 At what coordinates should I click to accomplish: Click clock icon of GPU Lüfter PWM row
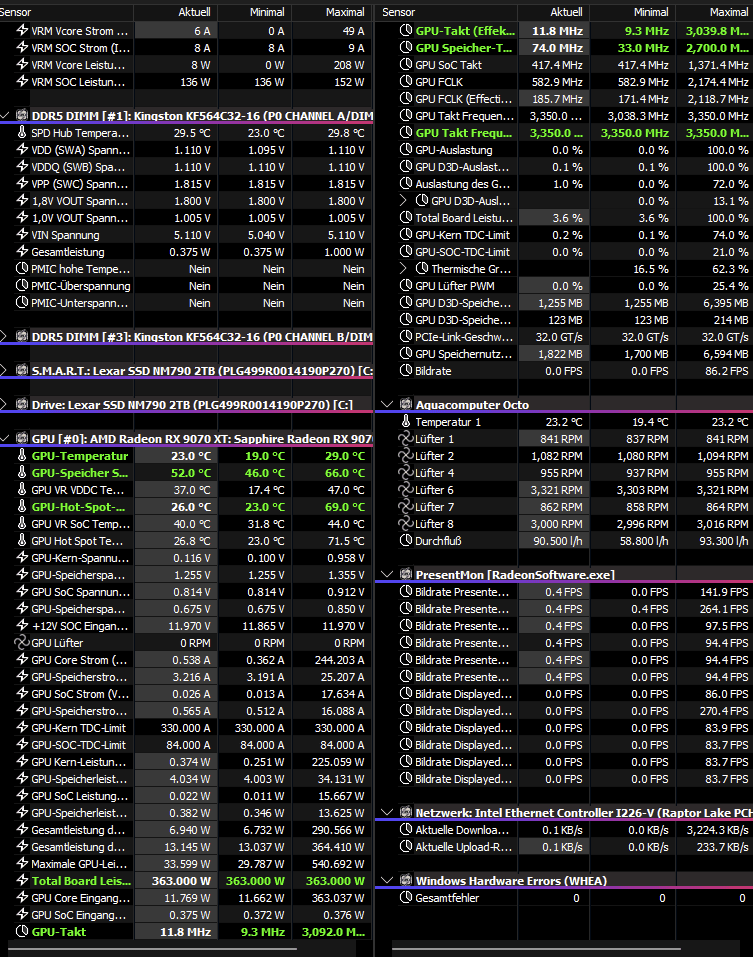406,286
